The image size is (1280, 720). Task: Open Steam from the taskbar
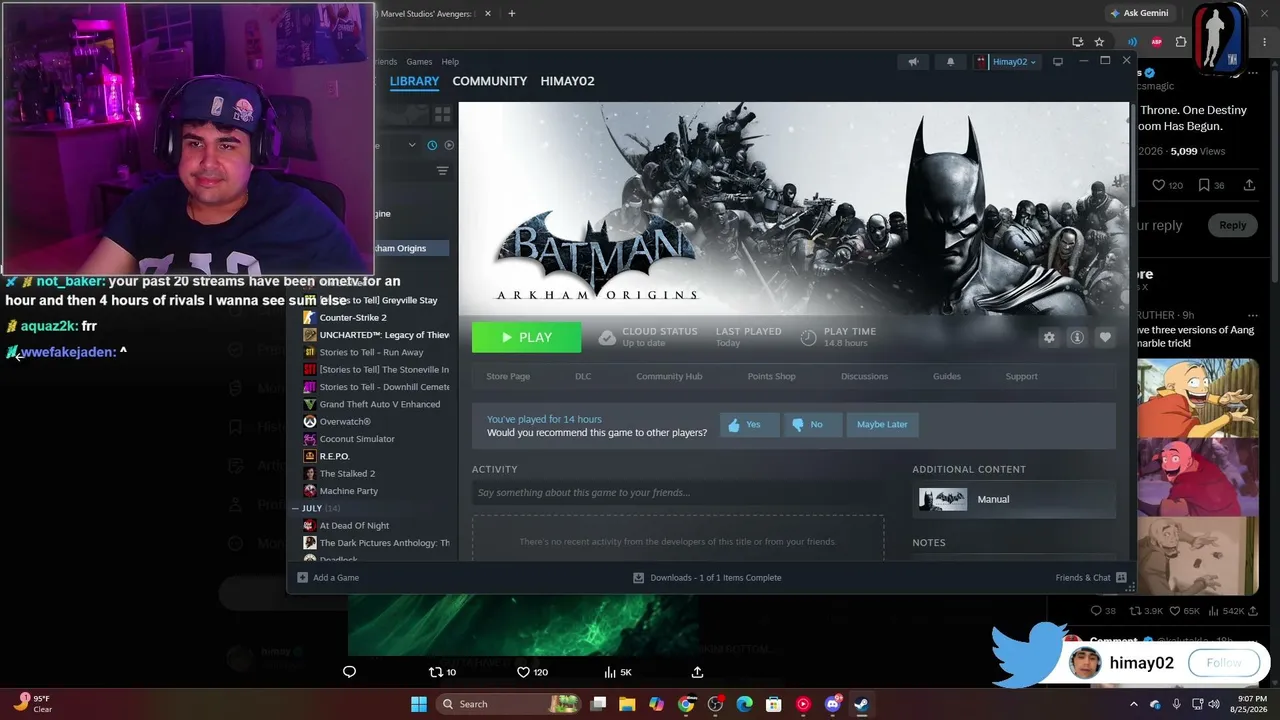(861, 704)
